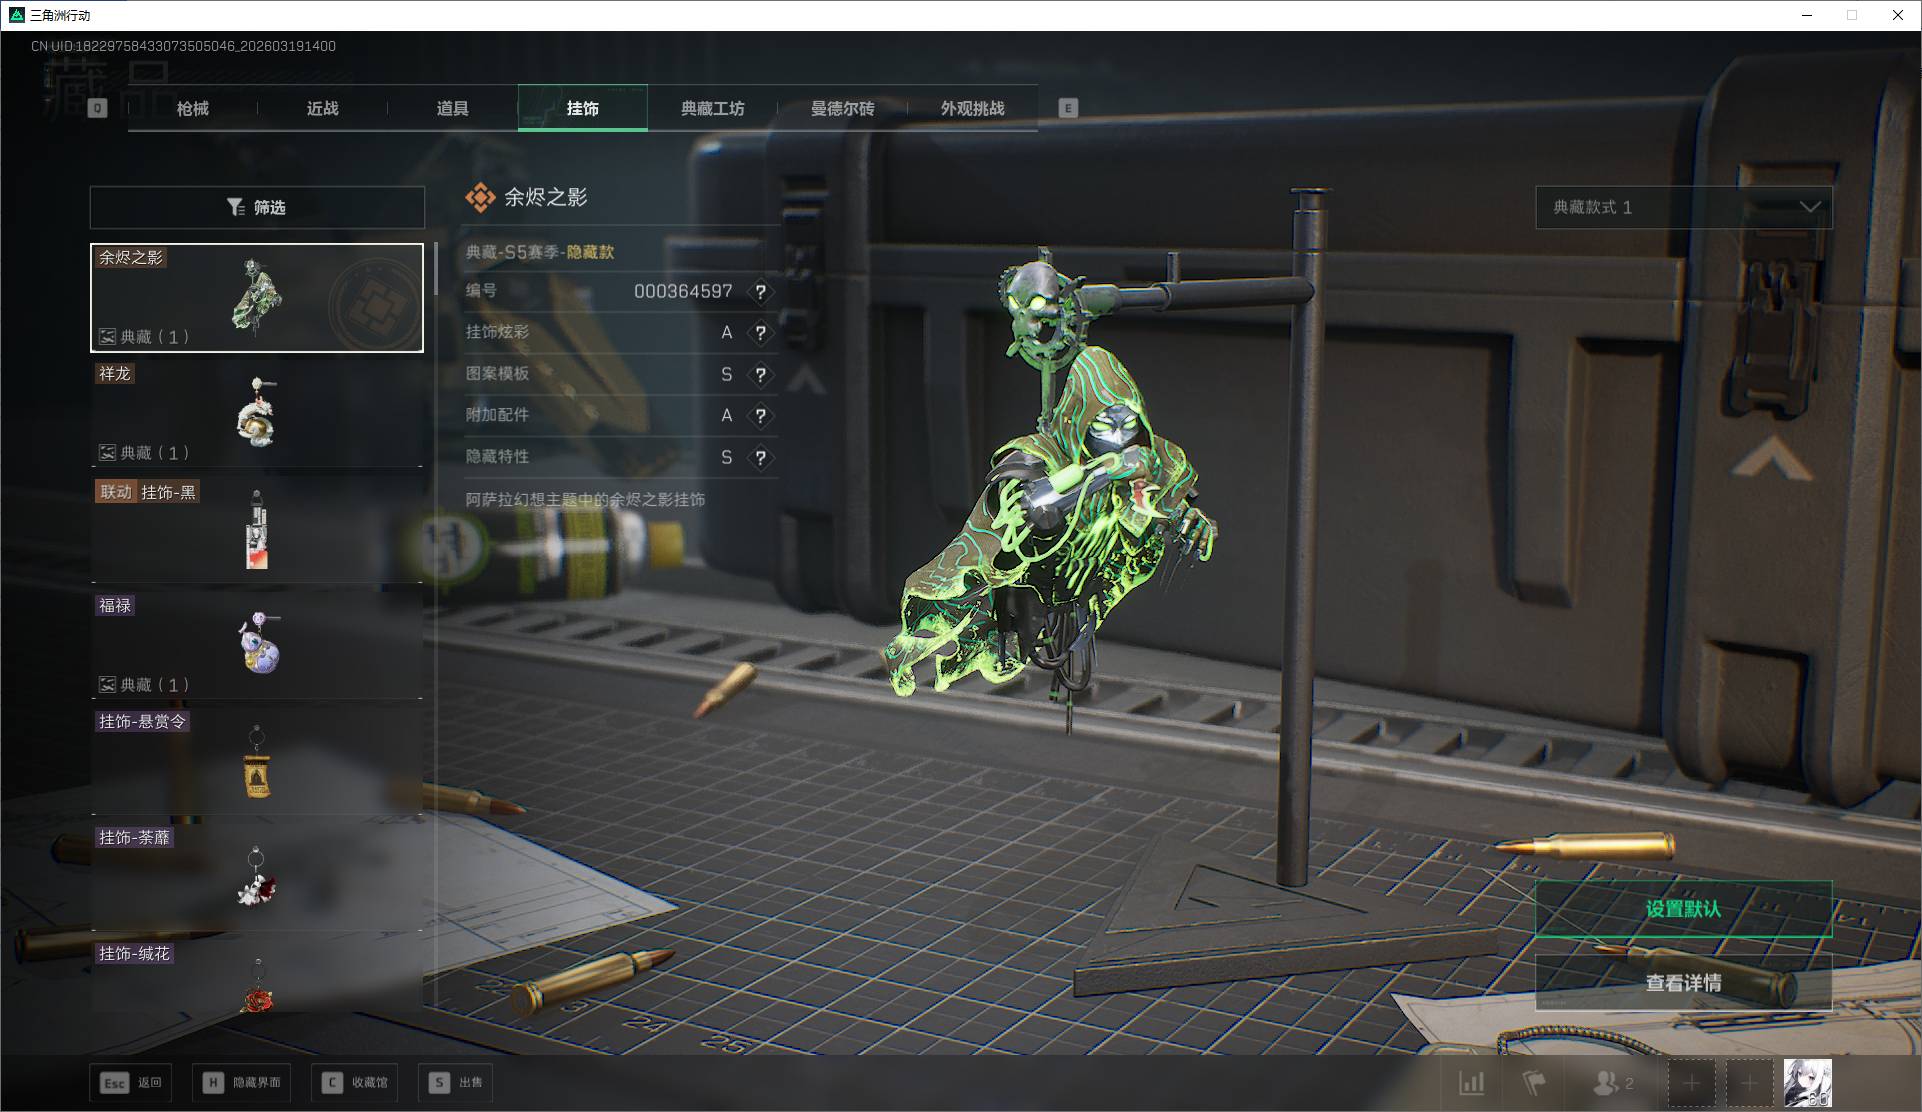Open the 典藏工坊 tab
The image size is (1922, 1112).
pyautogui.click(x=712, y=108)
